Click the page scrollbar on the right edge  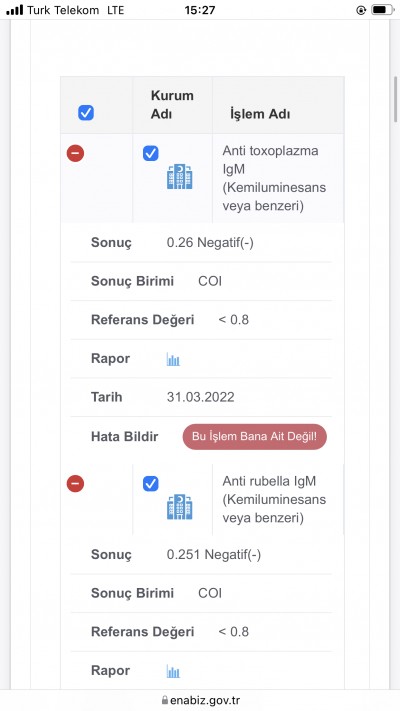coord(395,99)
